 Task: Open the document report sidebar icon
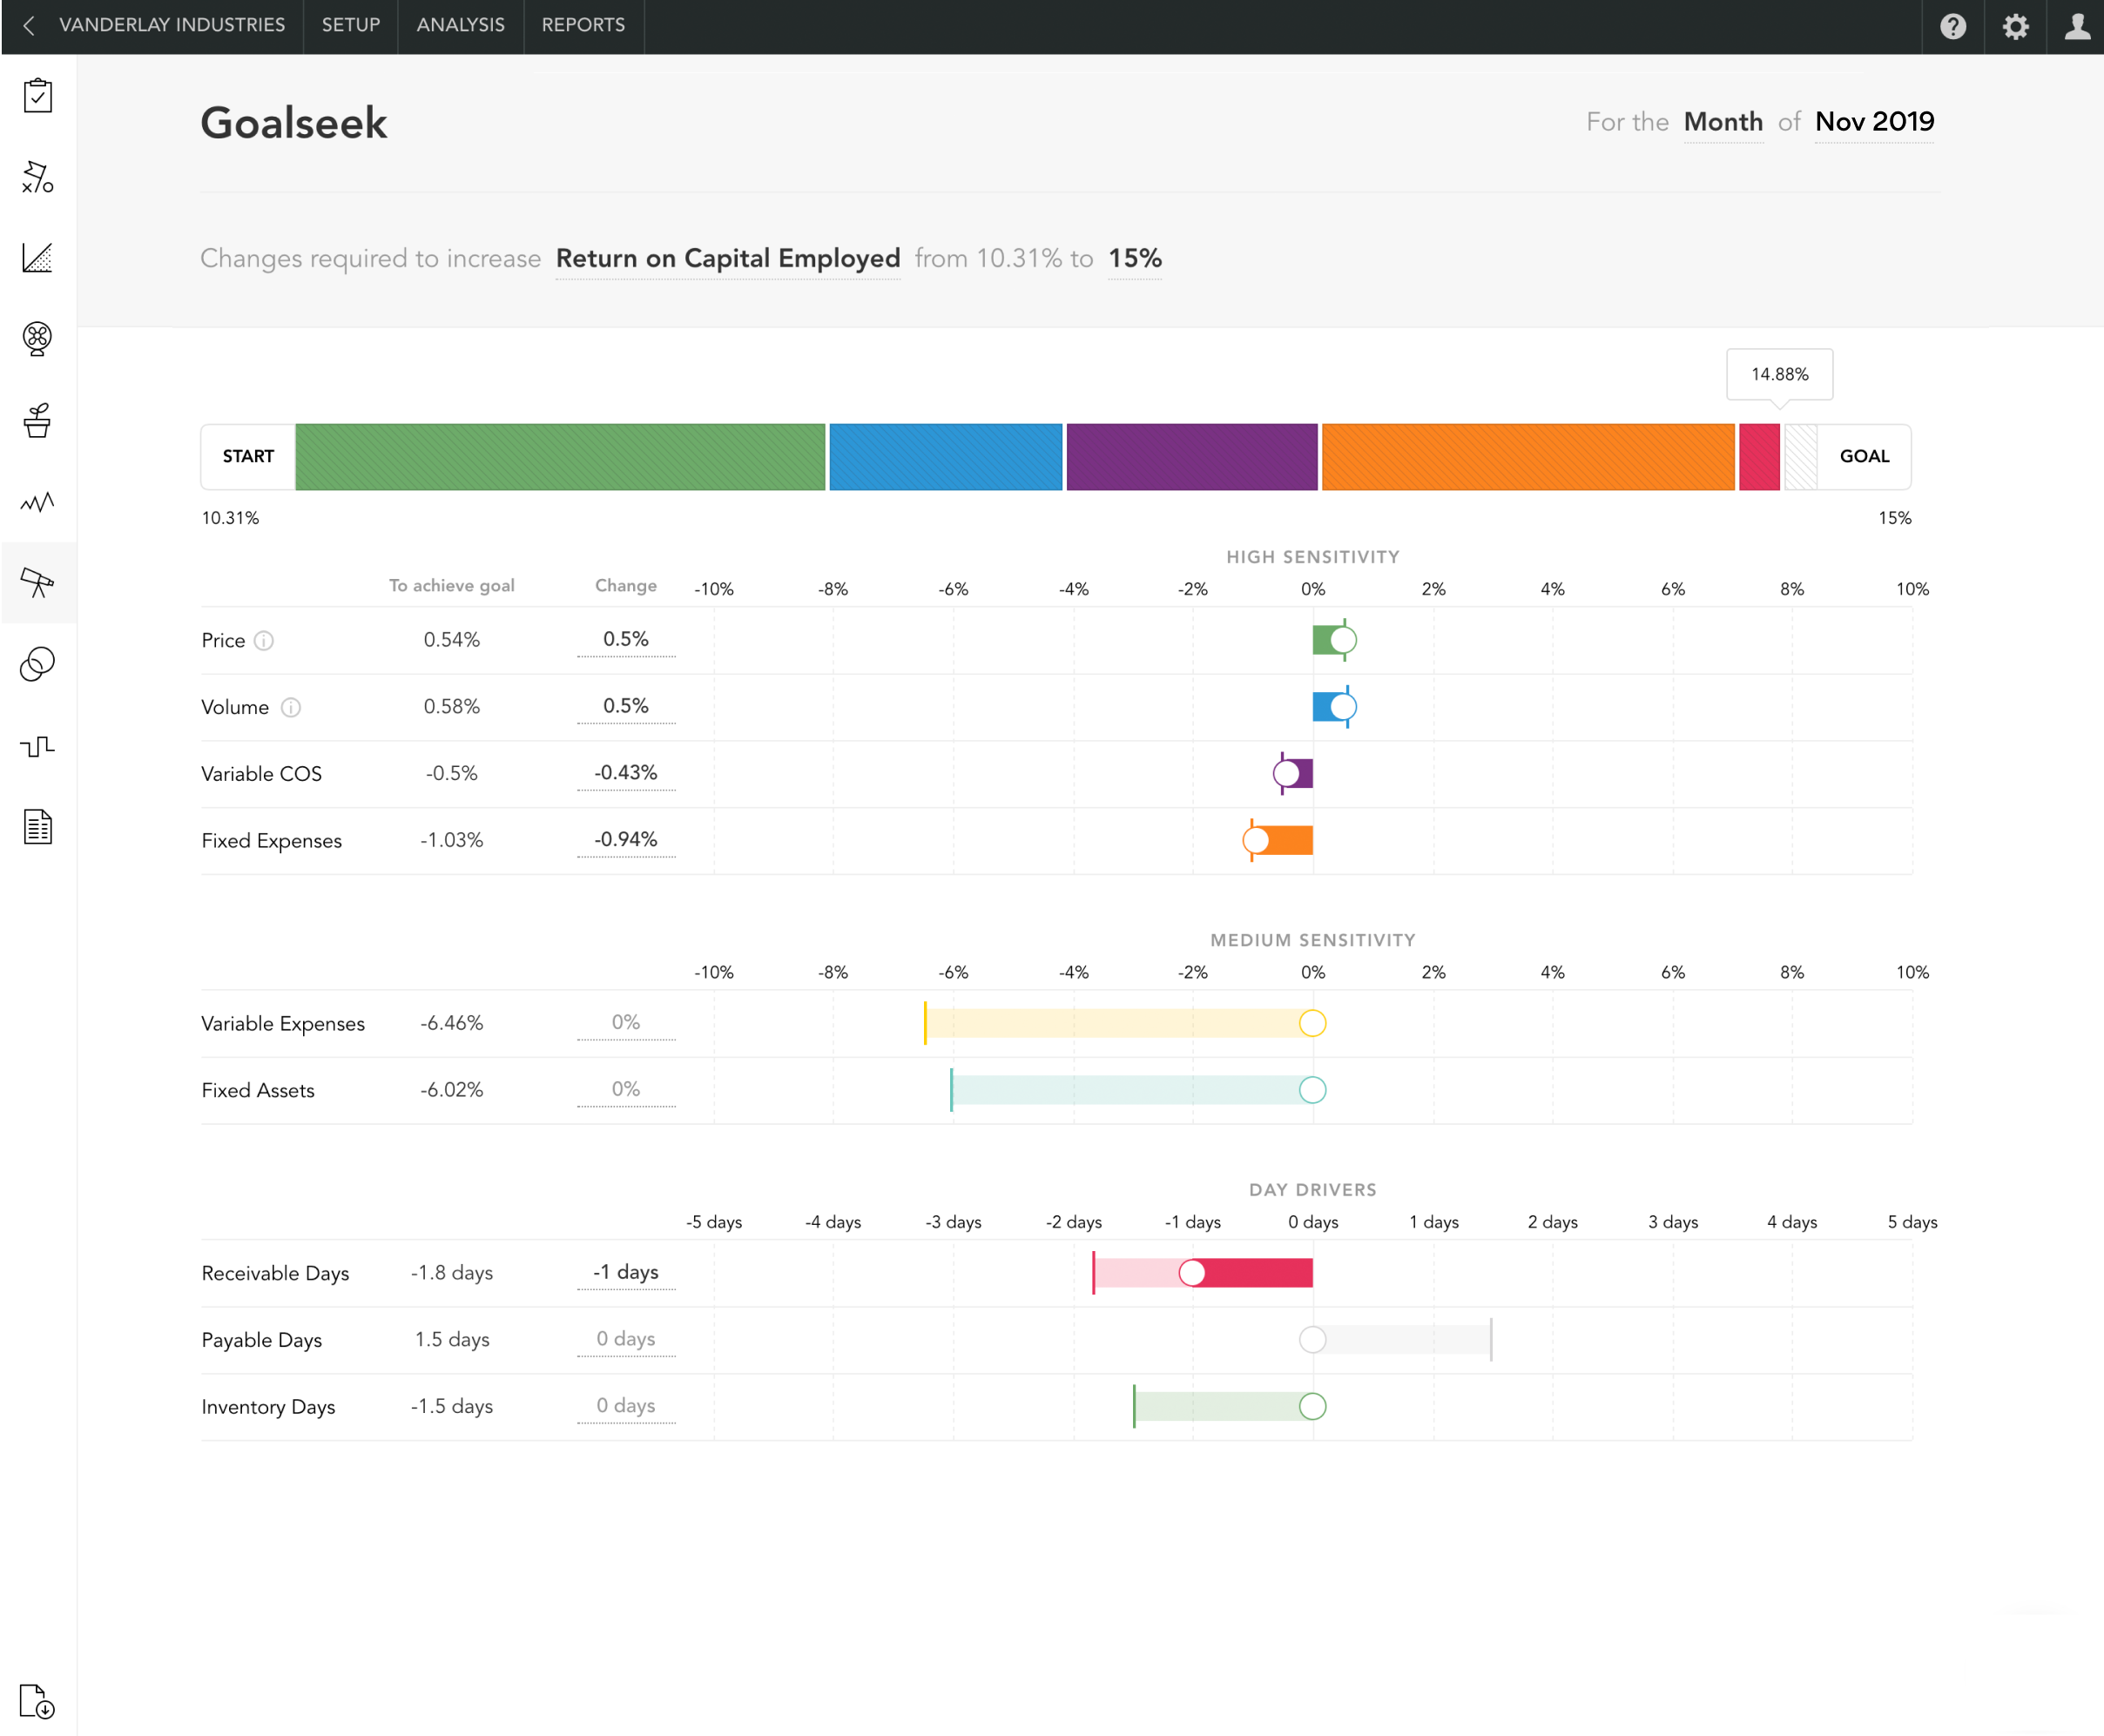pyautogui.click(x=38, y=827)
